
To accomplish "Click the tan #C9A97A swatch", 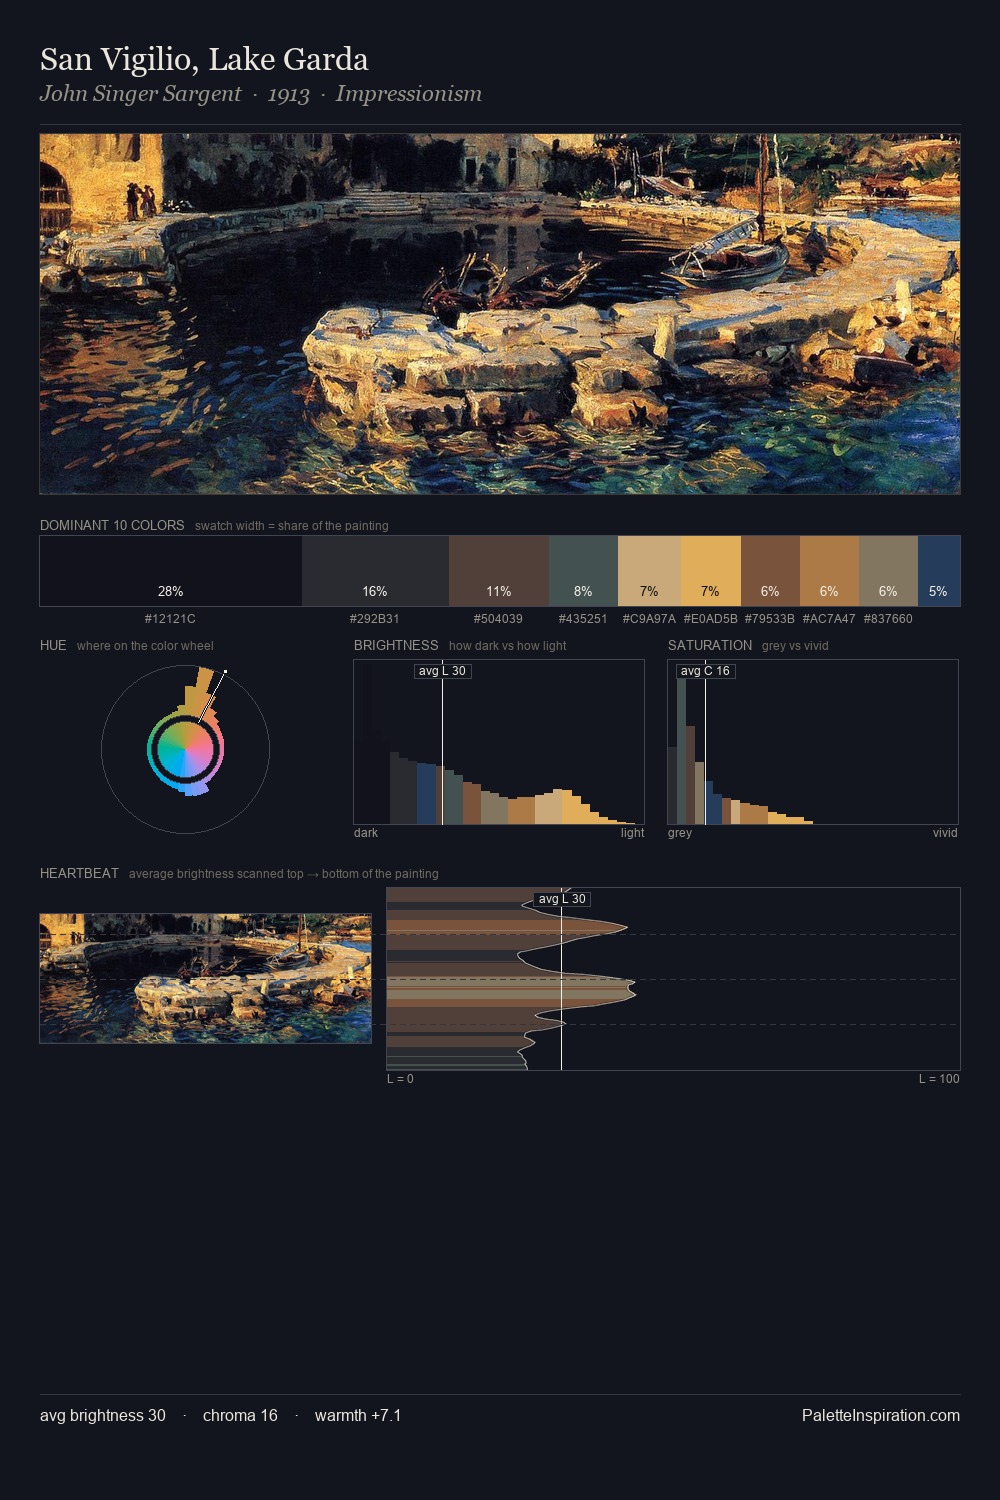I will coord(649,571).
